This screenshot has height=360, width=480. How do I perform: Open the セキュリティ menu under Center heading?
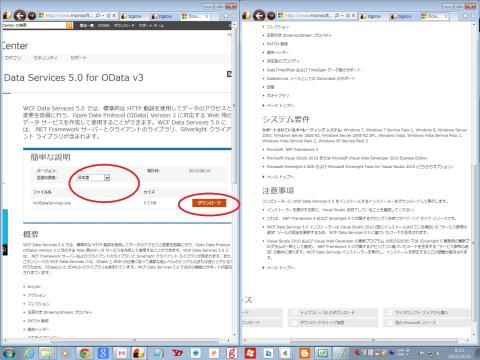click(45, 58)
